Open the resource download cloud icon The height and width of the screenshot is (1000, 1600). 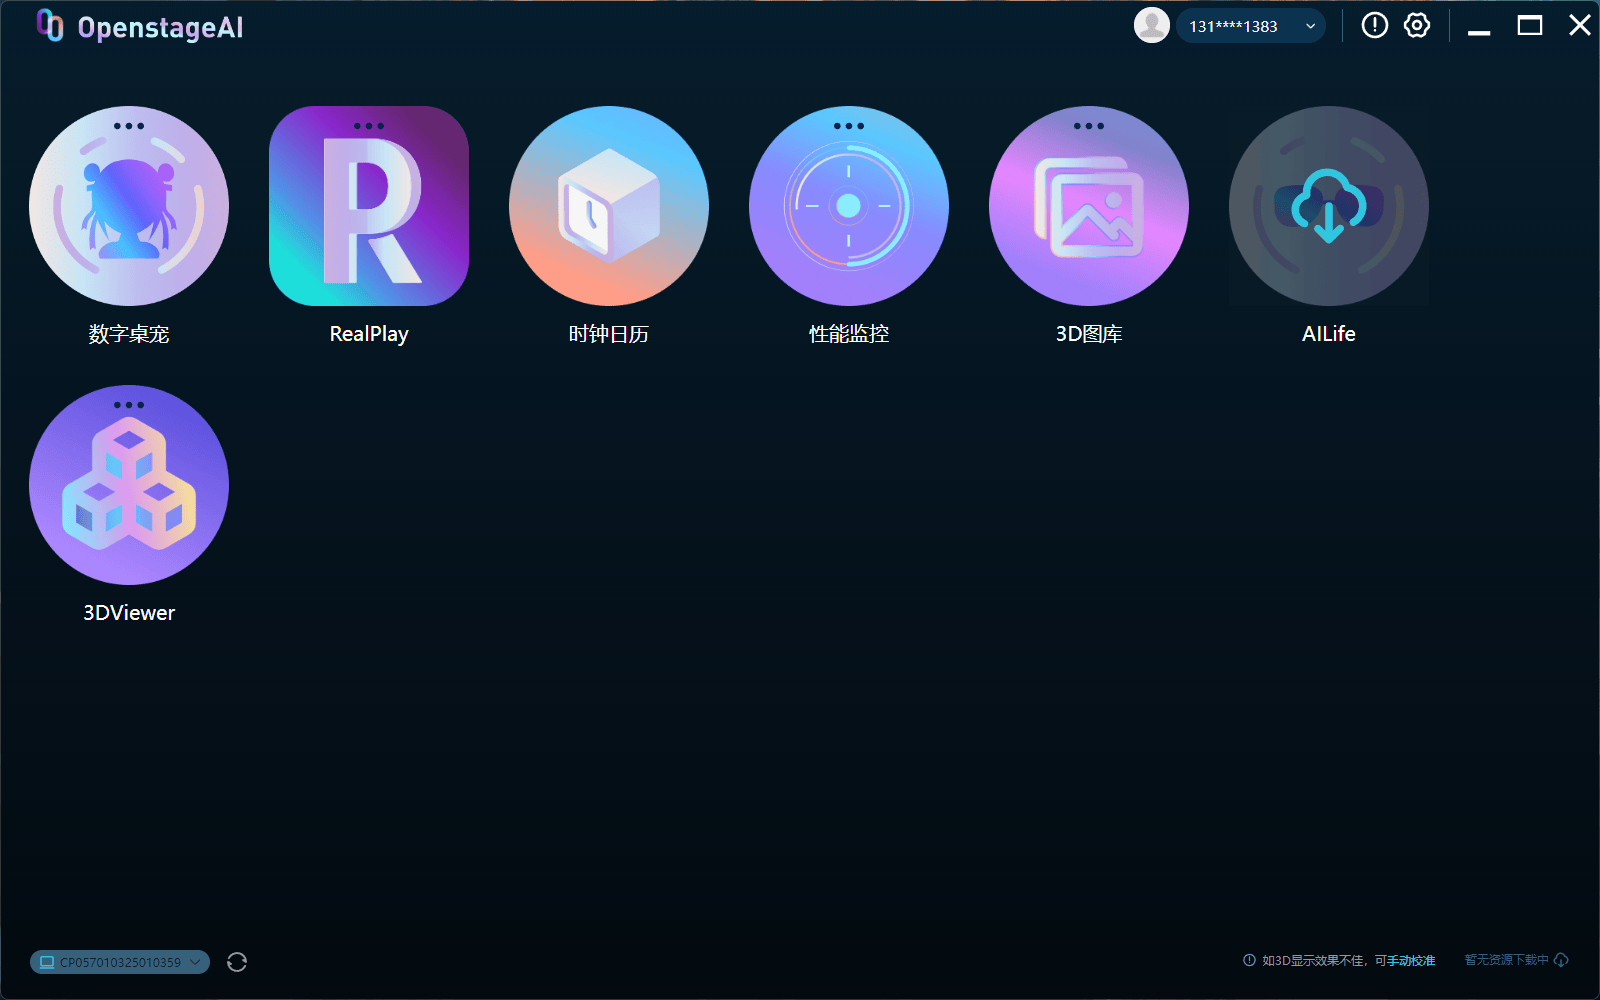tap(1561, 960)
